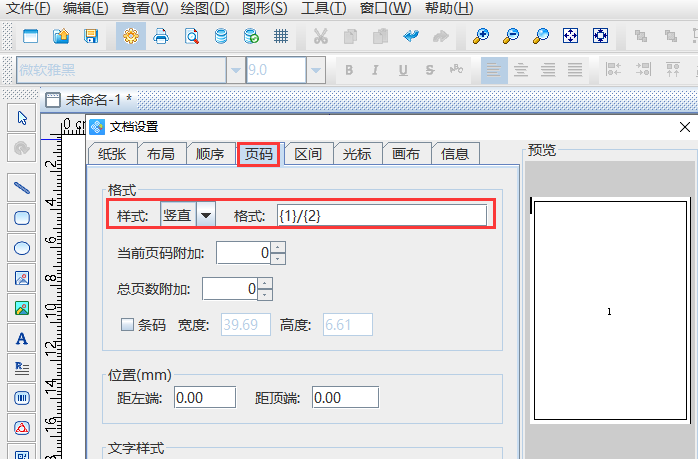Select the triangle shape tool in circle
698x459 pixels.
[22, 428]
